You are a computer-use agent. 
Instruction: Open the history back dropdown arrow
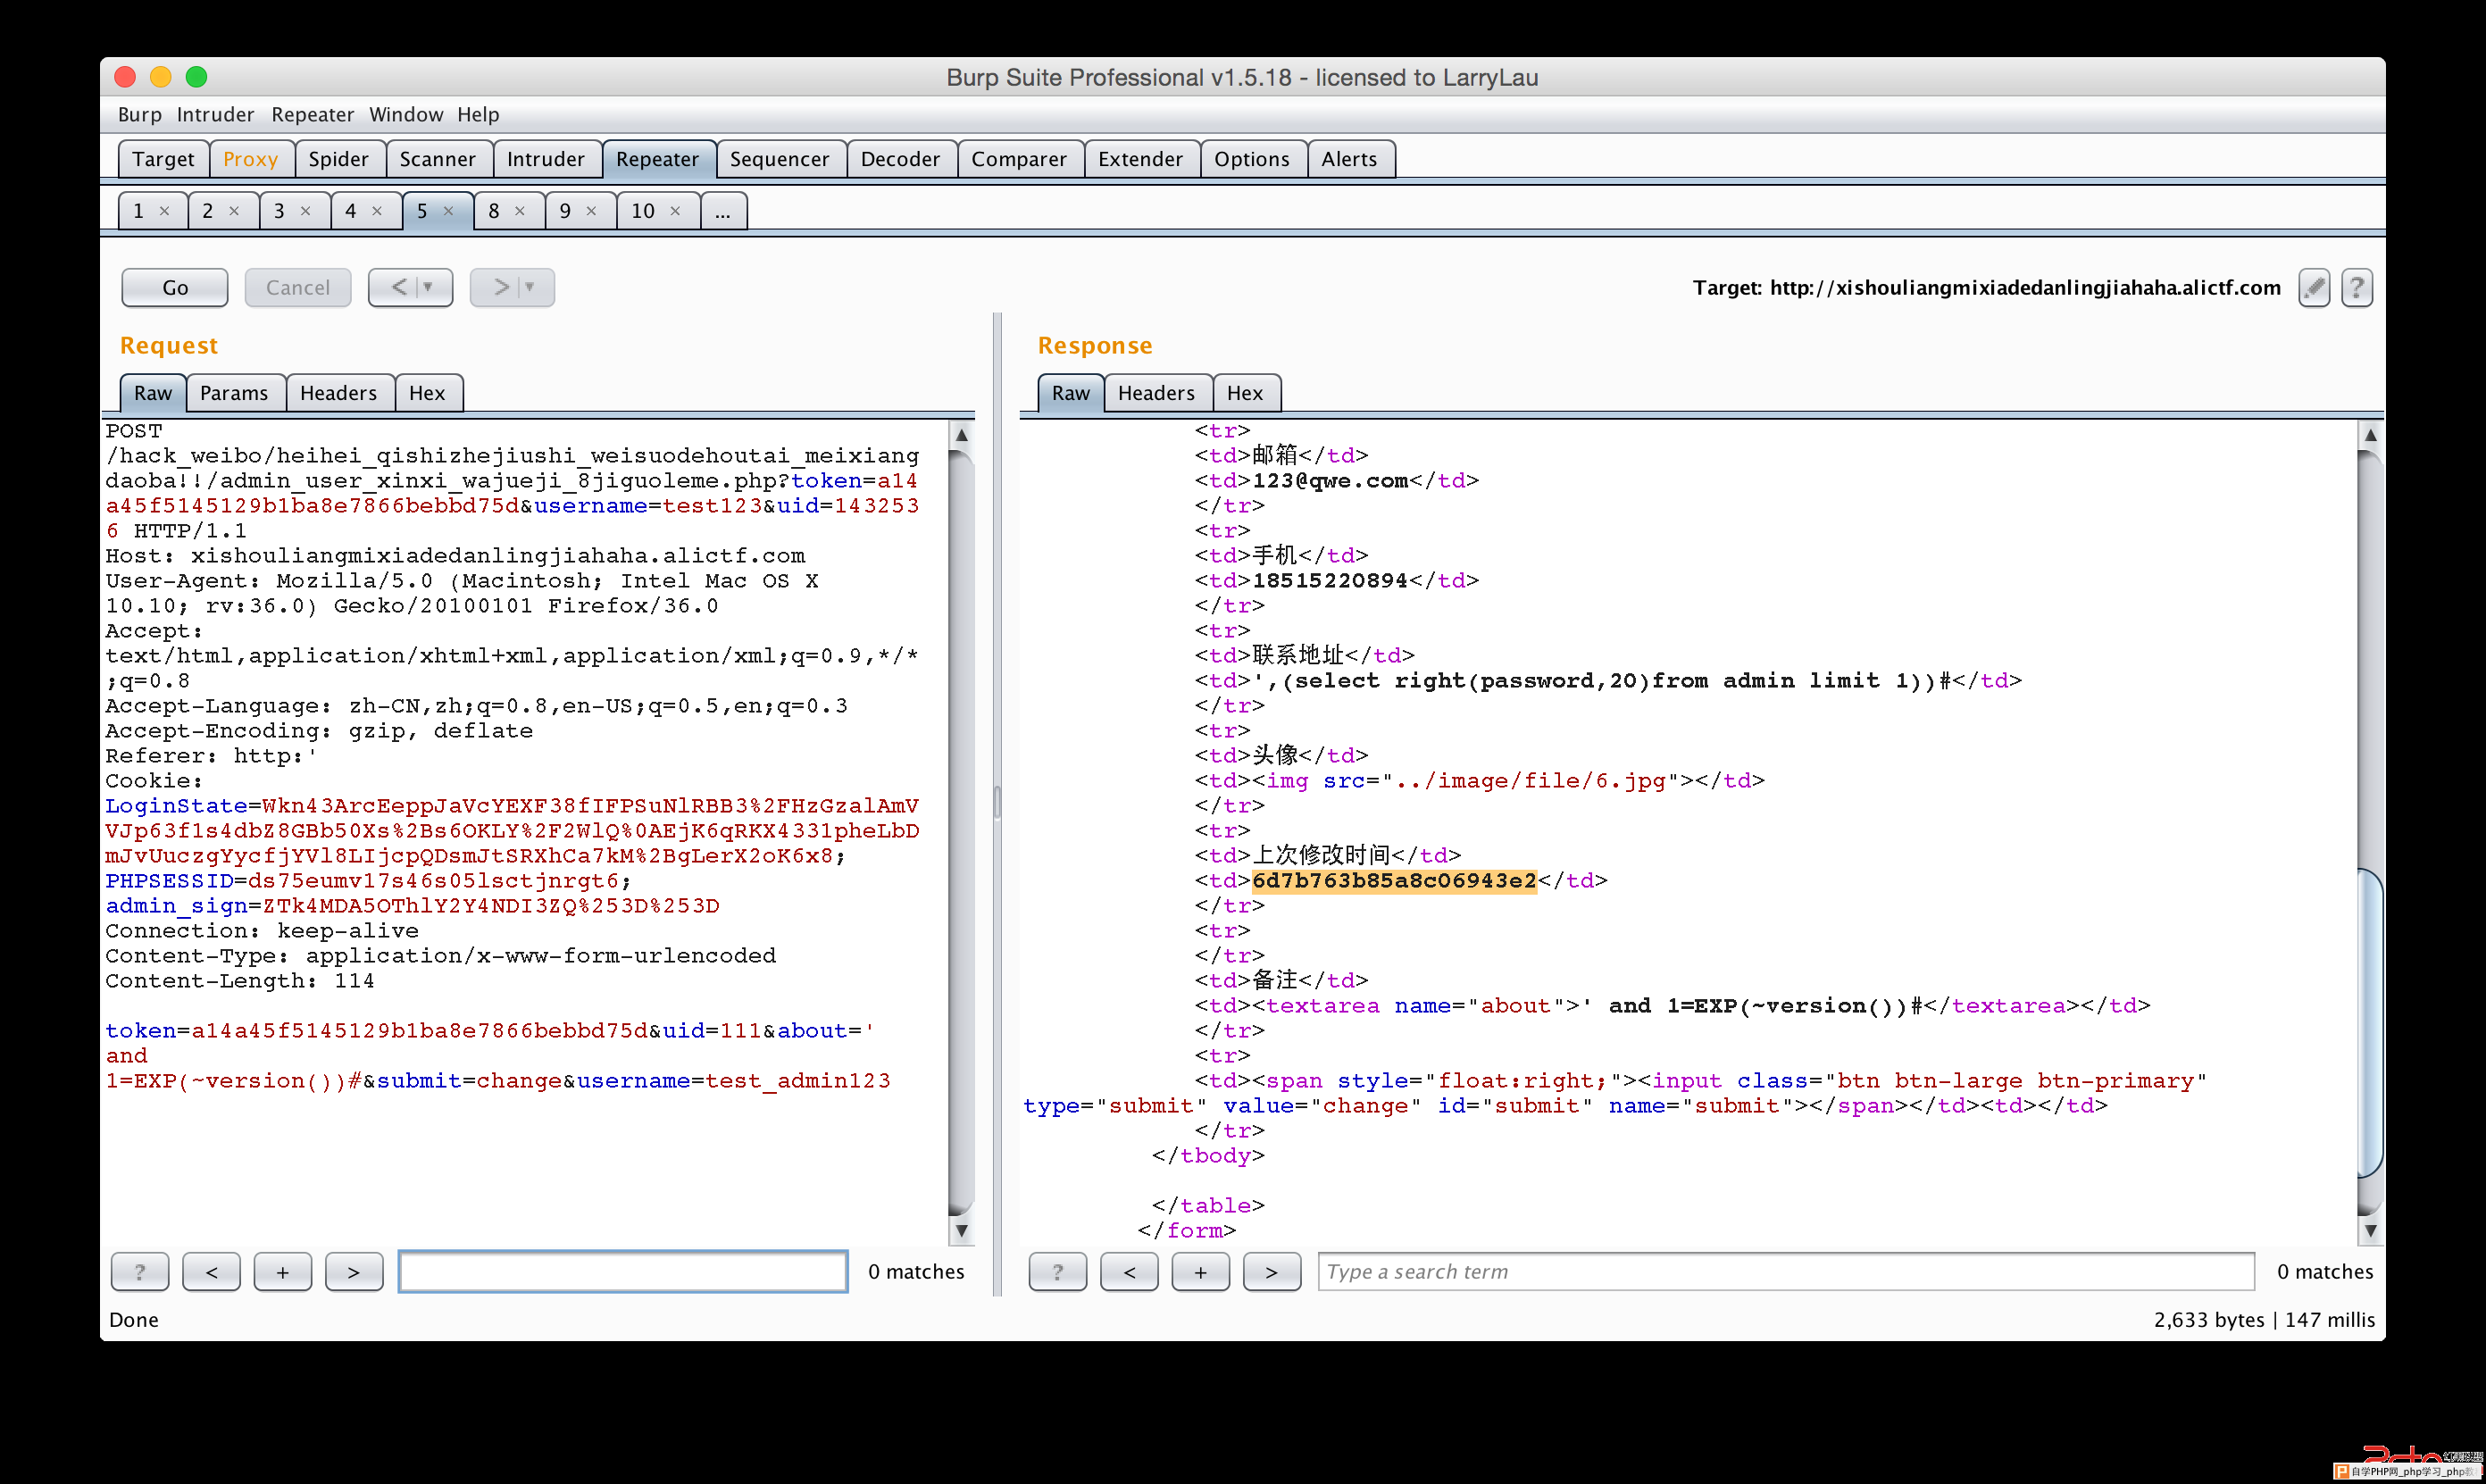click(429, 288)
